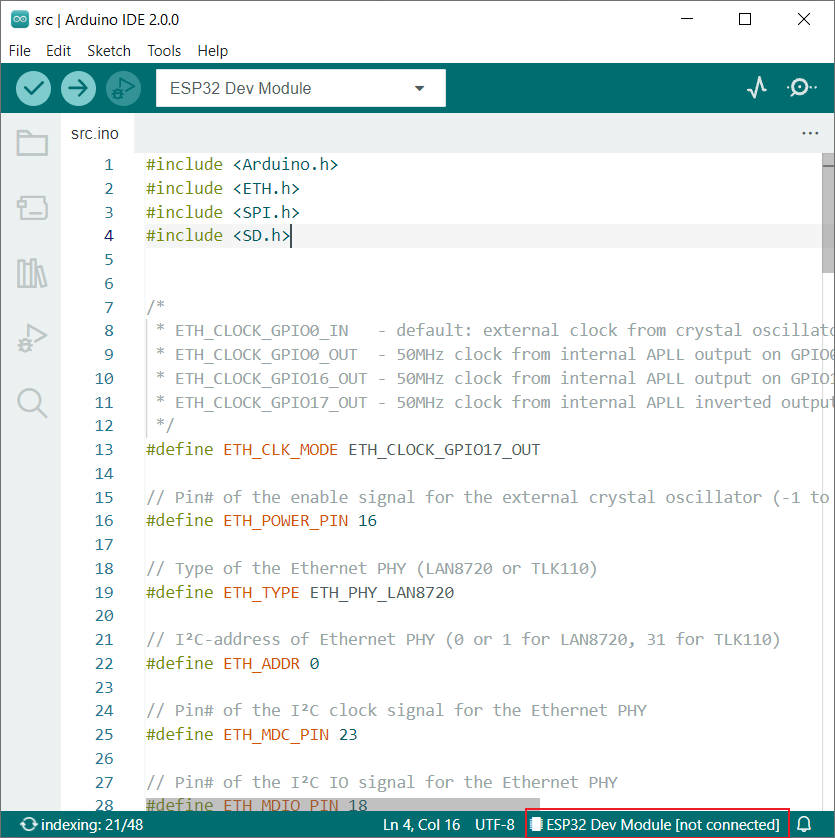The width and height of the screenshot is (835, 838).
Task: Open the Sketch menu
Action: (x=109, y=51)
